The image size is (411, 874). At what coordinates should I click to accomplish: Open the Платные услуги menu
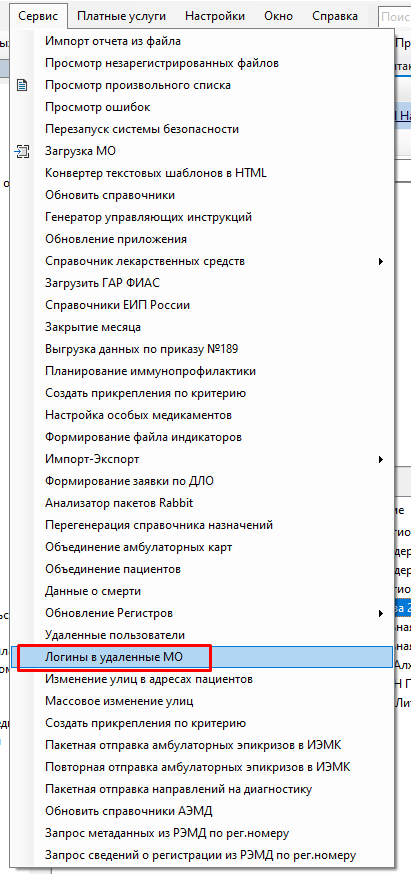click(122, 16)
